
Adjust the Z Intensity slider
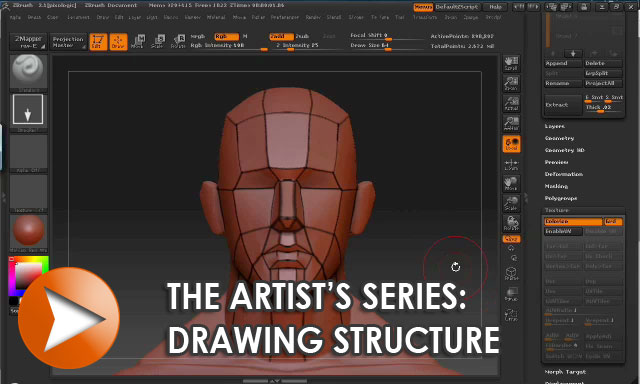point(307,46)
